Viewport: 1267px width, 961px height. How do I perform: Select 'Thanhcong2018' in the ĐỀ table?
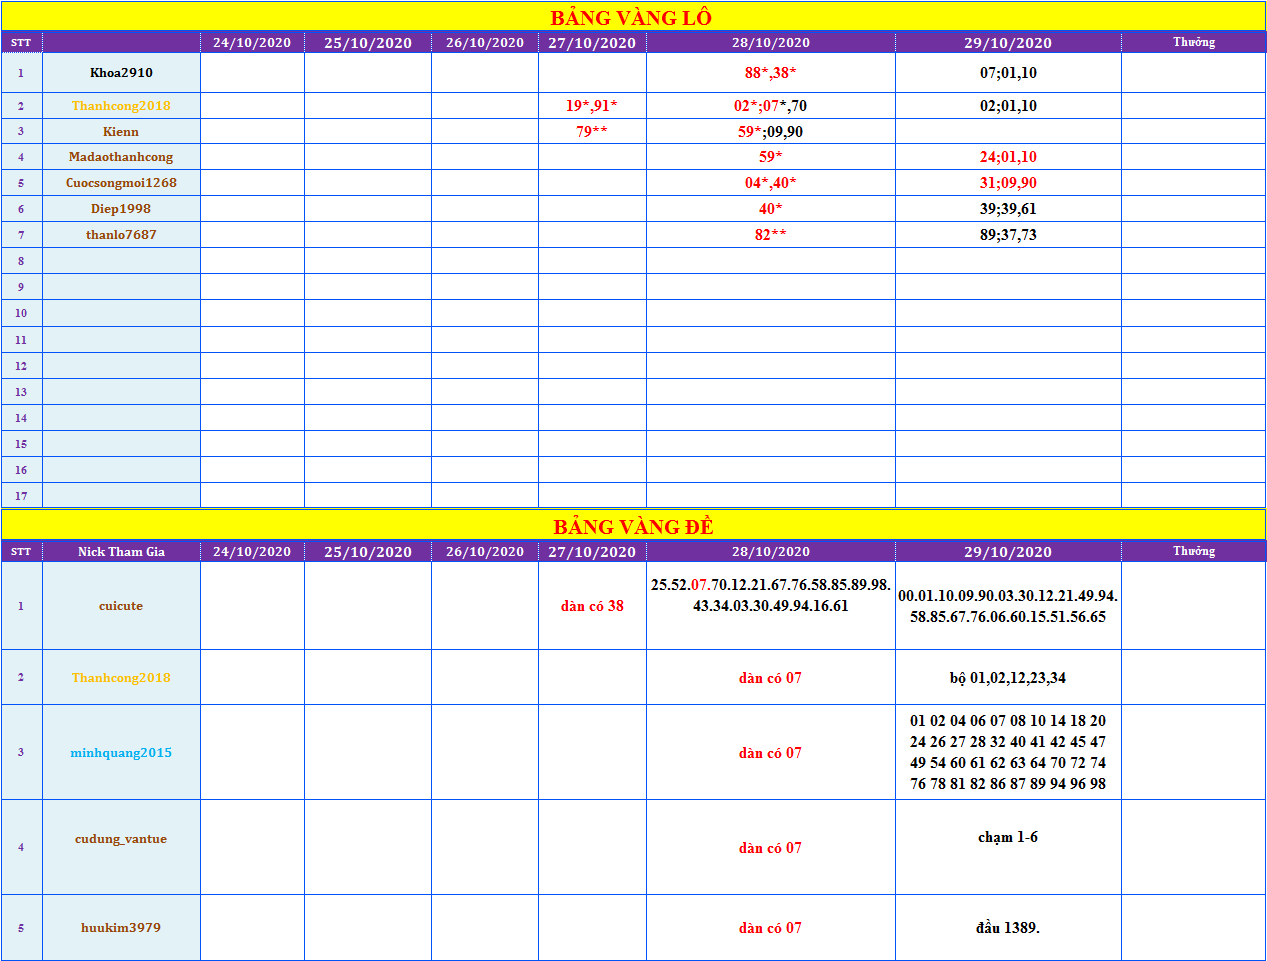coord(121,678)
